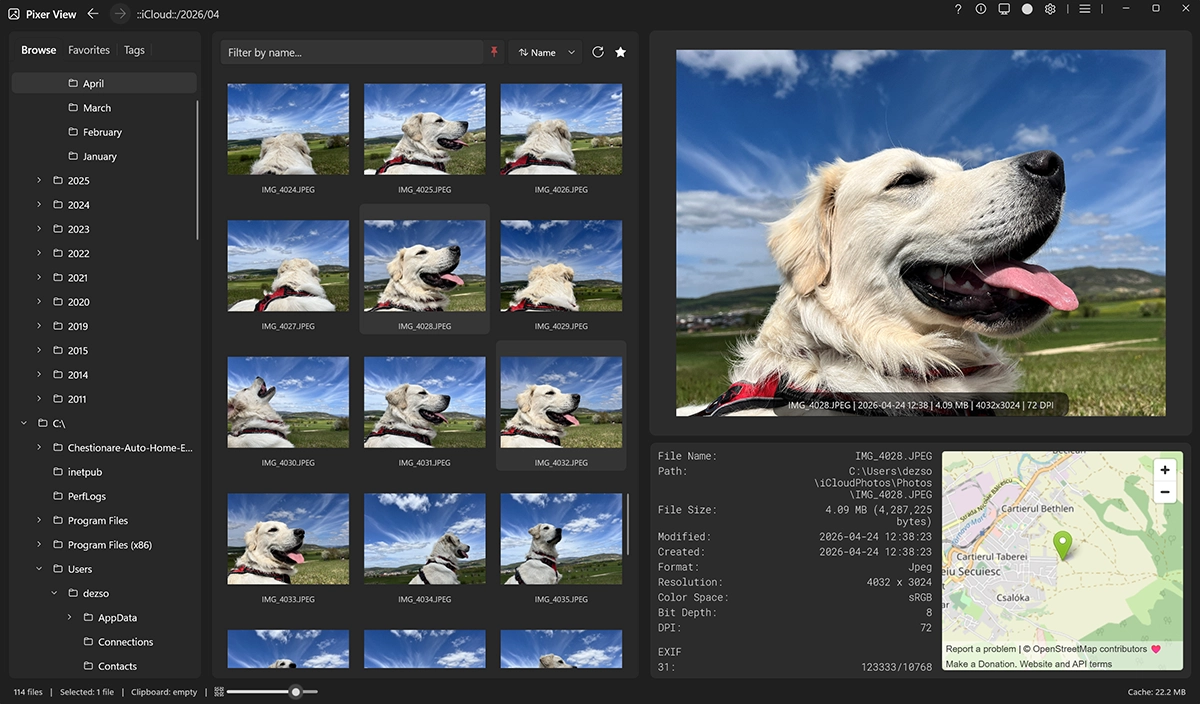The image size is (1200, 704).
Task: Collapse the dezso folder
Action: [x=54, y=593]
